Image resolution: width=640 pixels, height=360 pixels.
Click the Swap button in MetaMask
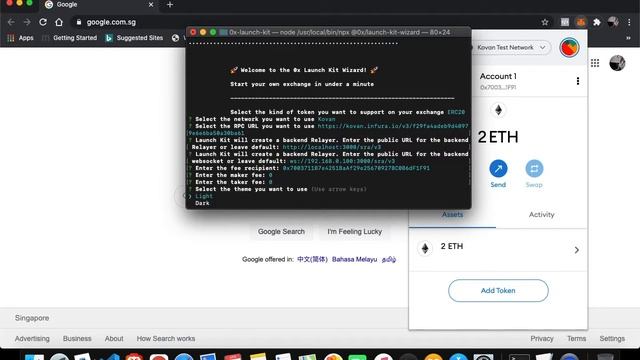point(534,174)
